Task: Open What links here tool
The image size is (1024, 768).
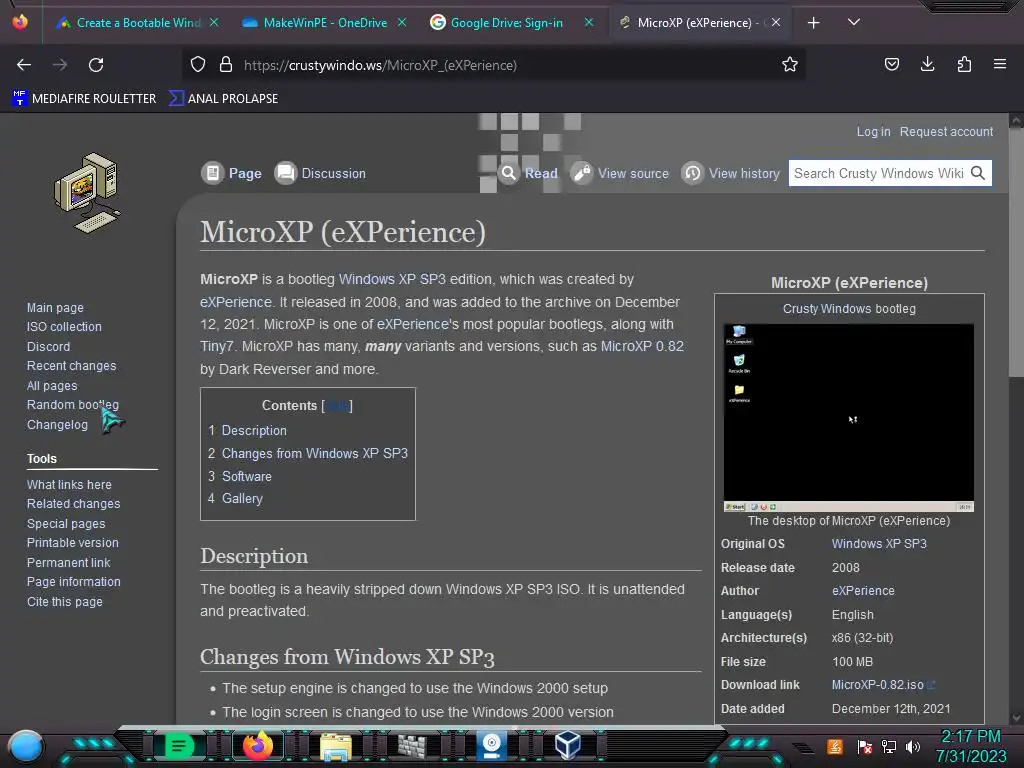Action: (x=69, y=485)
